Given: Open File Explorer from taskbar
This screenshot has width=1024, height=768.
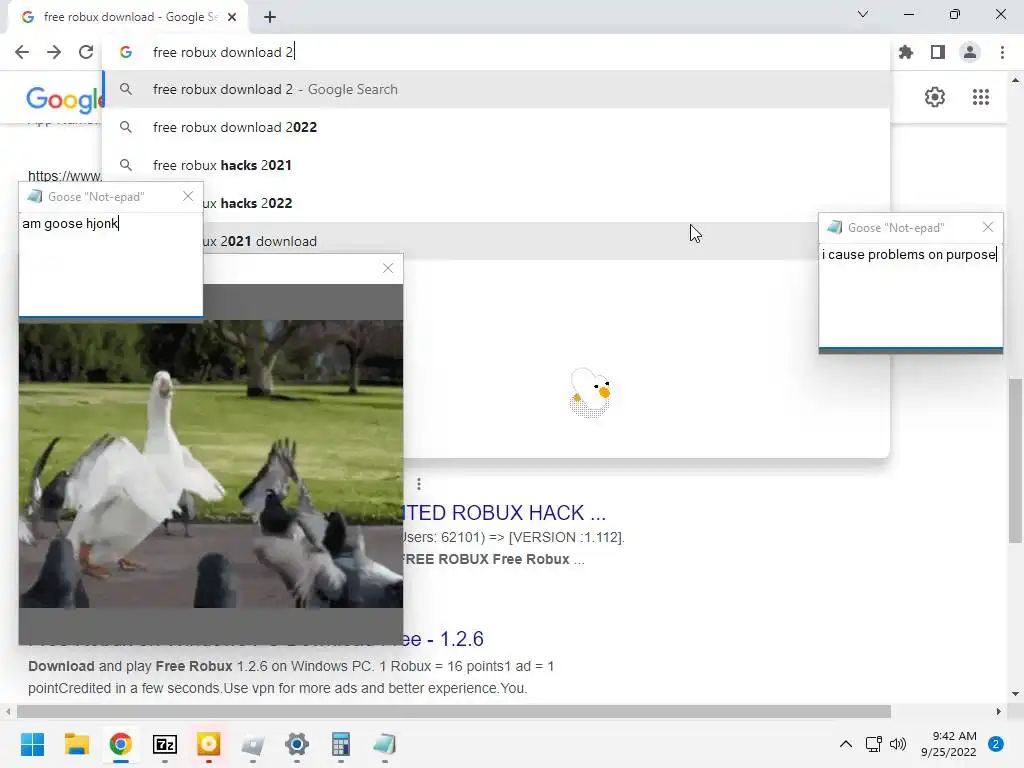Looking at the screenshot, I should coord(76,744).
